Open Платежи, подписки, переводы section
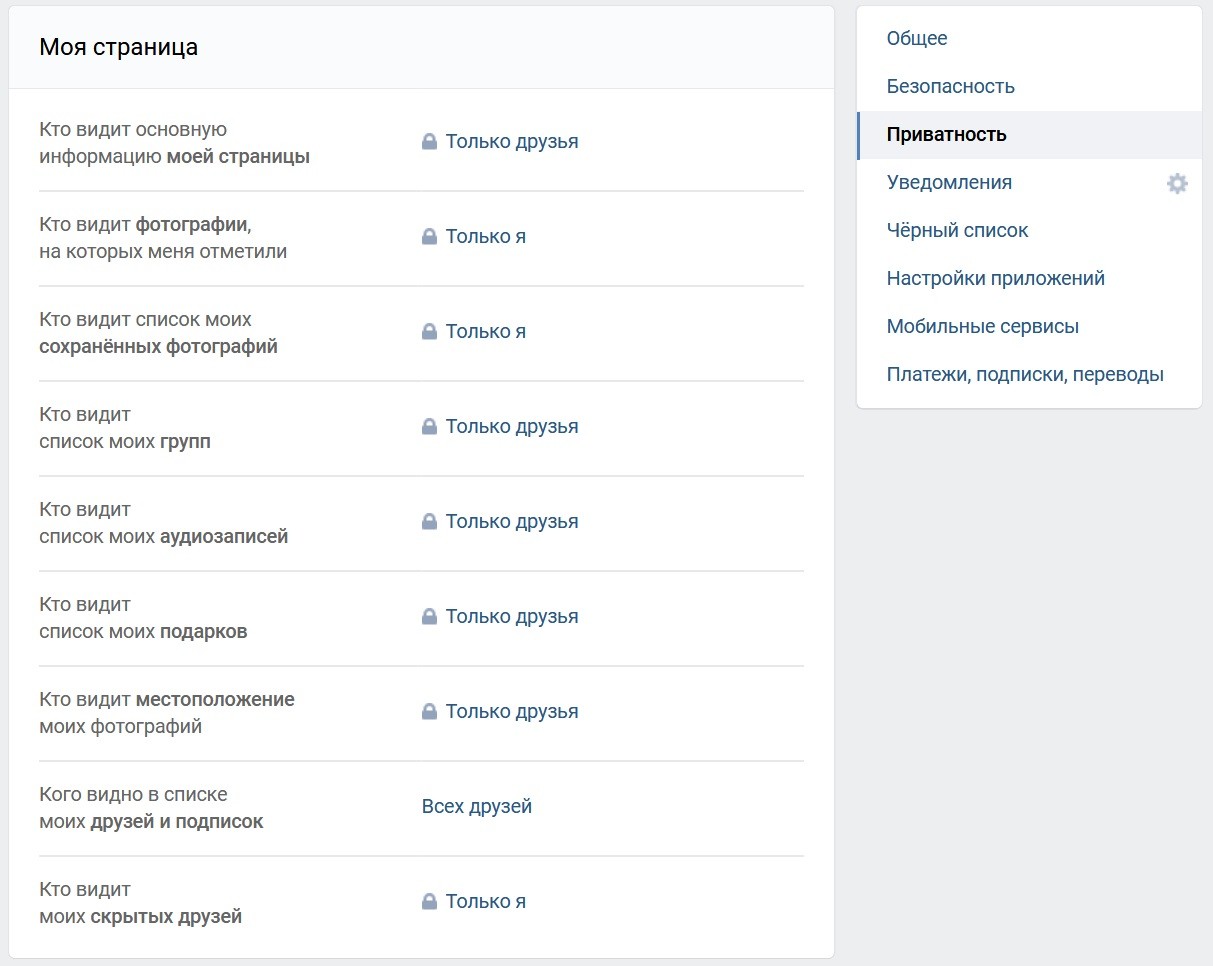The height and width of the screenshot is (966, 1213). click(1025, 375)
